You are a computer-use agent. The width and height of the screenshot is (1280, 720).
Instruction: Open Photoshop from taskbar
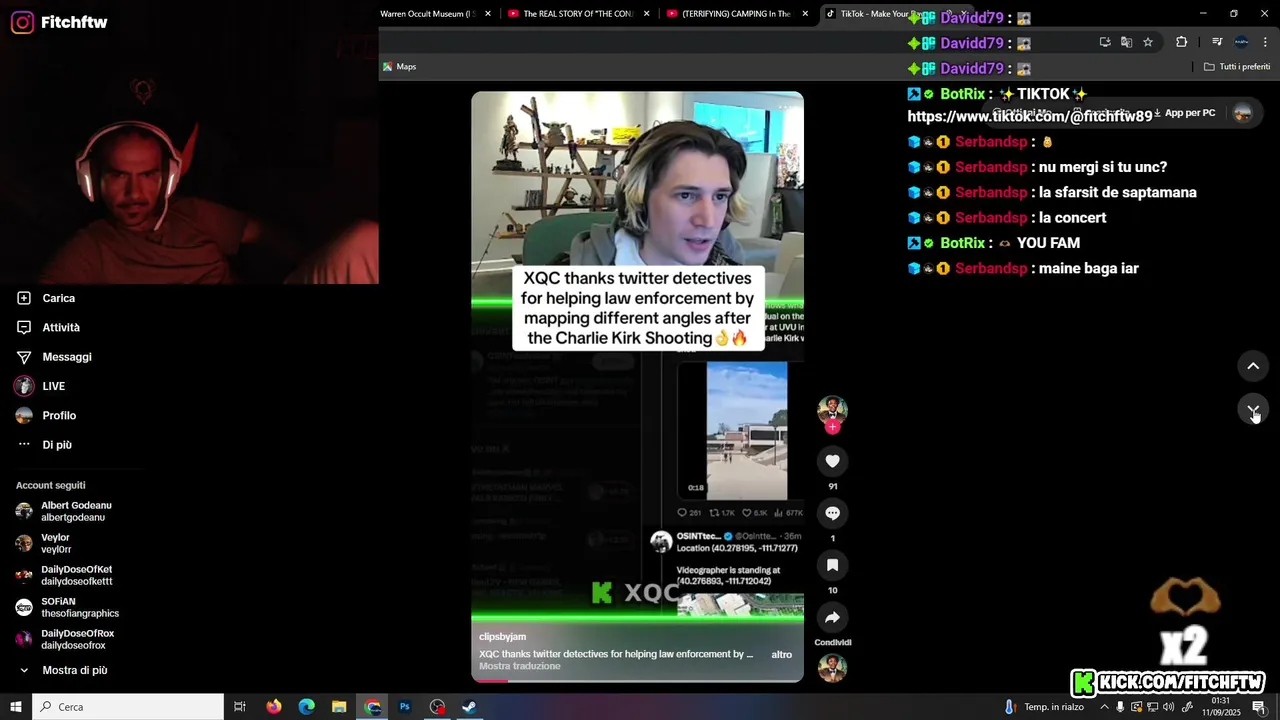pyautogui.click(x=405, y=707)
